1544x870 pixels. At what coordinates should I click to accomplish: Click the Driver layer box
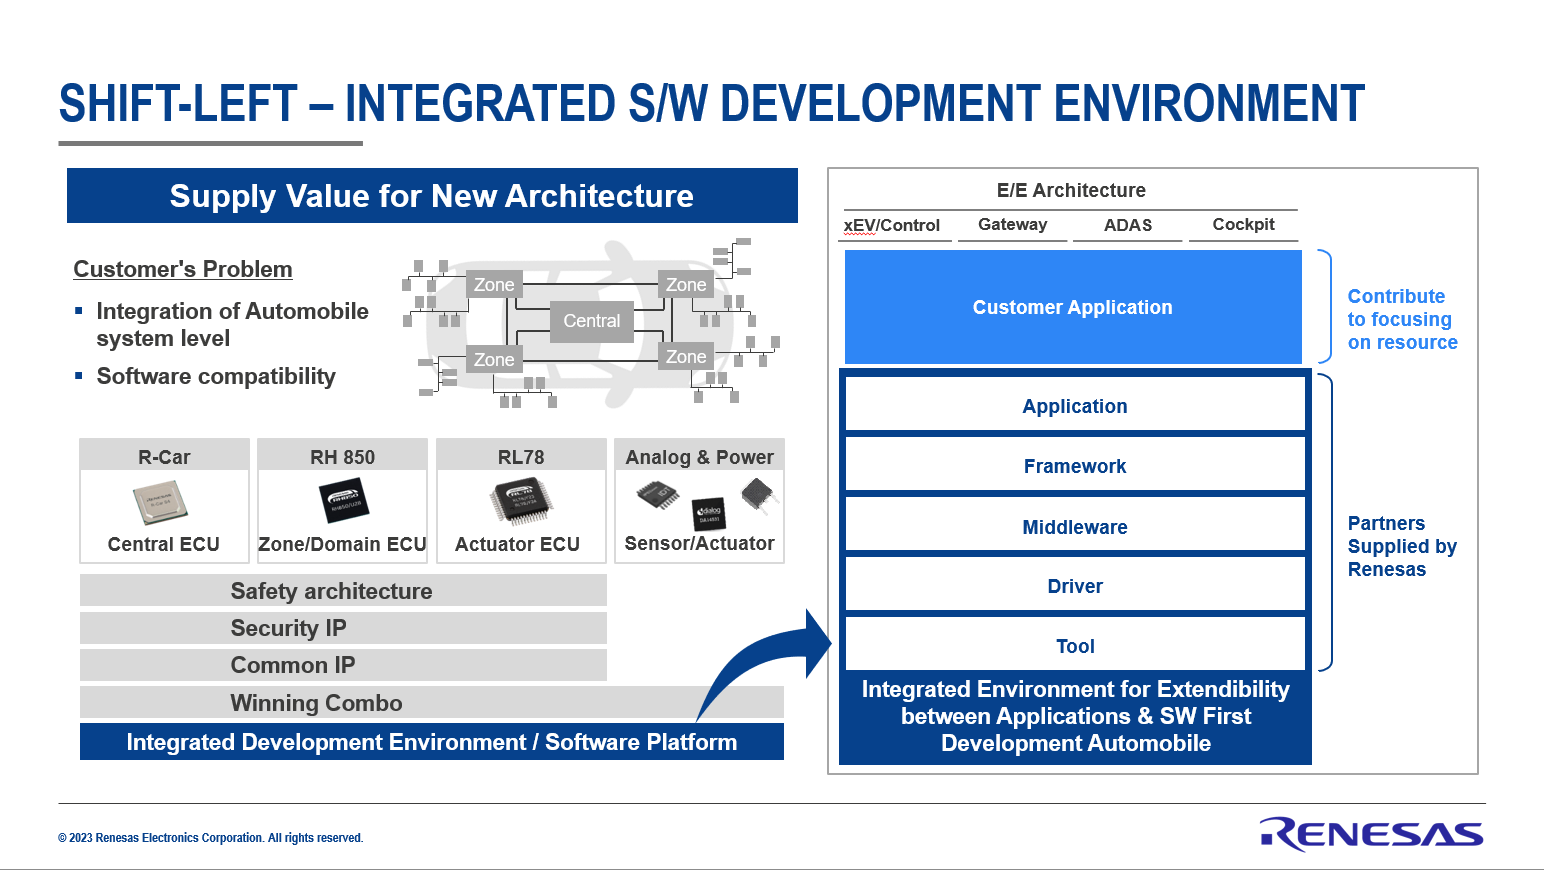[x=1075, y=586]
